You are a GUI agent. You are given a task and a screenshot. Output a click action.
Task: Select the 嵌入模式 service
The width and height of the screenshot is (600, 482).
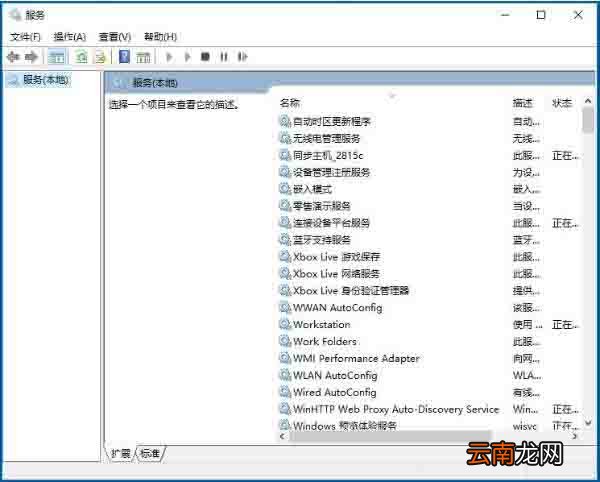click(312, 189)
